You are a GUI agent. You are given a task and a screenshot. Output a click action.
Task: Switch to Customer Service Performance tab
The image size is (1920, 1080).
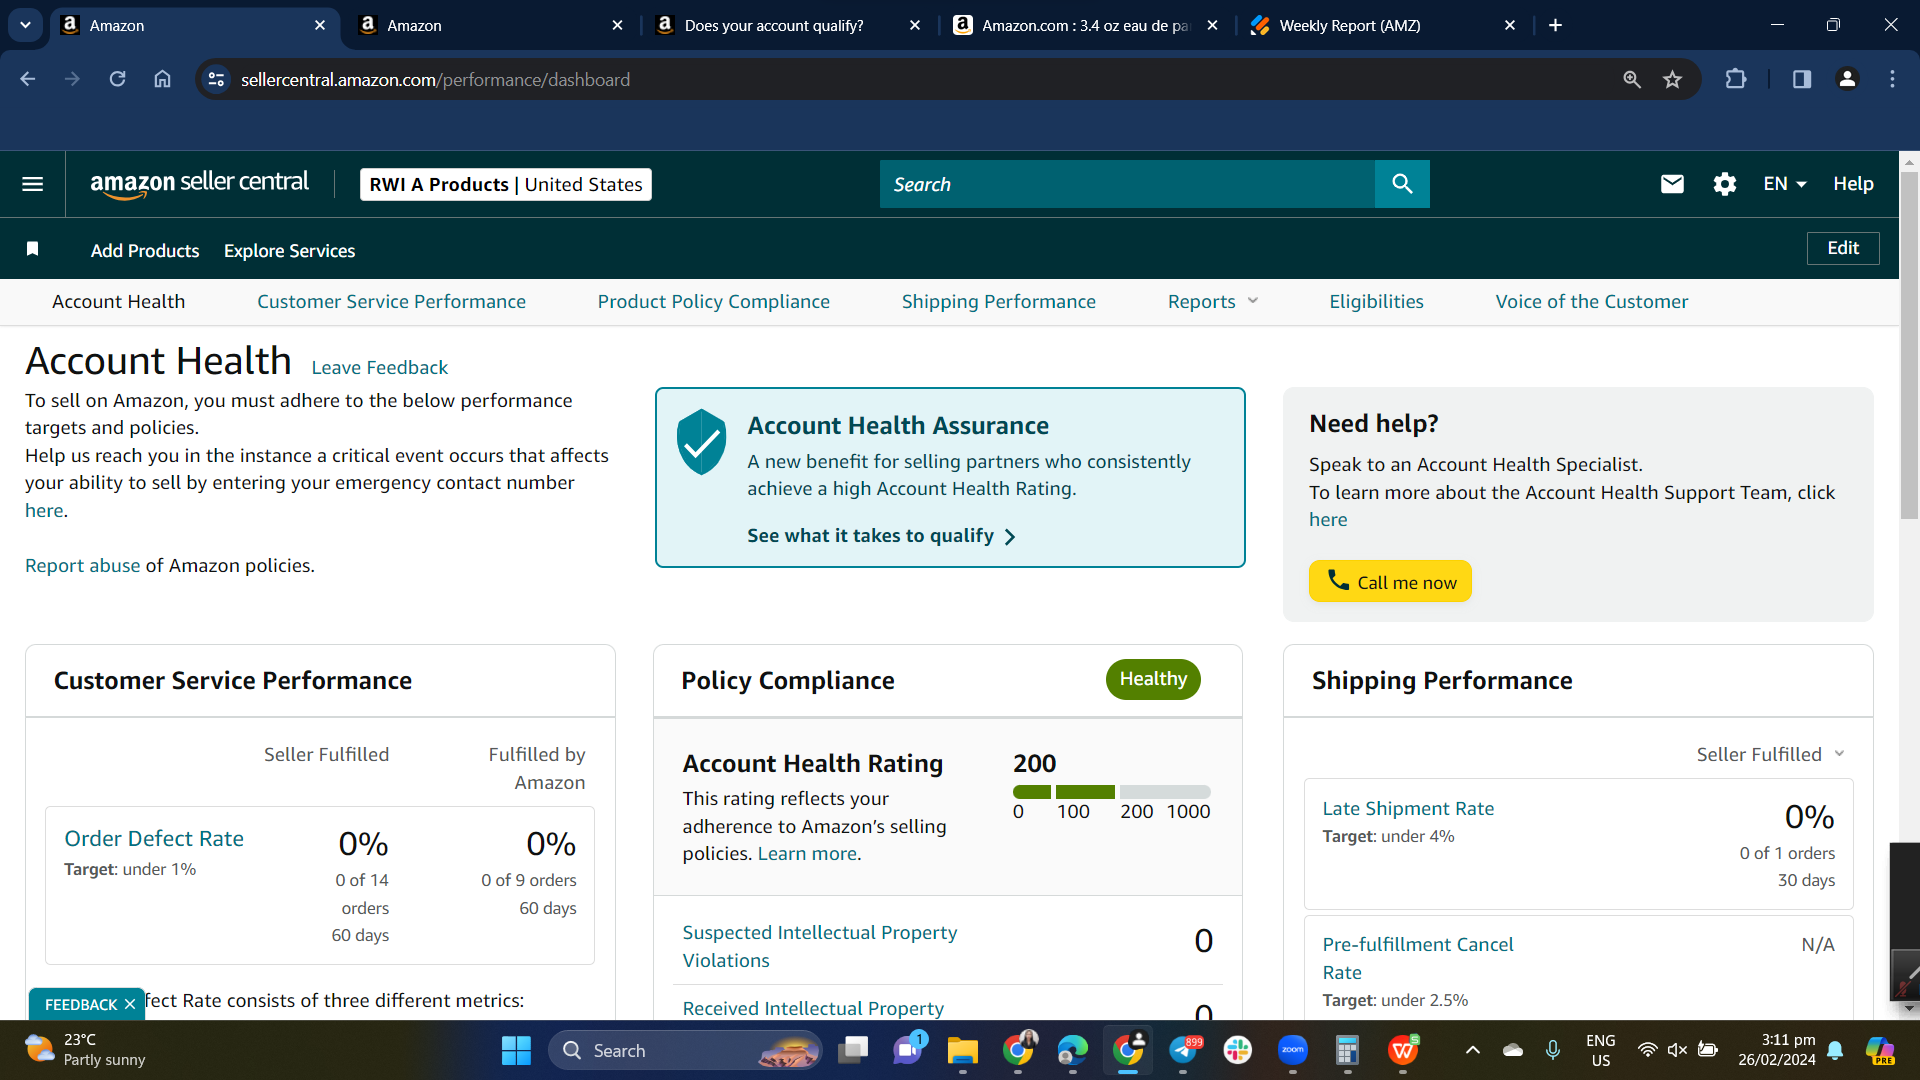[391, 302]
